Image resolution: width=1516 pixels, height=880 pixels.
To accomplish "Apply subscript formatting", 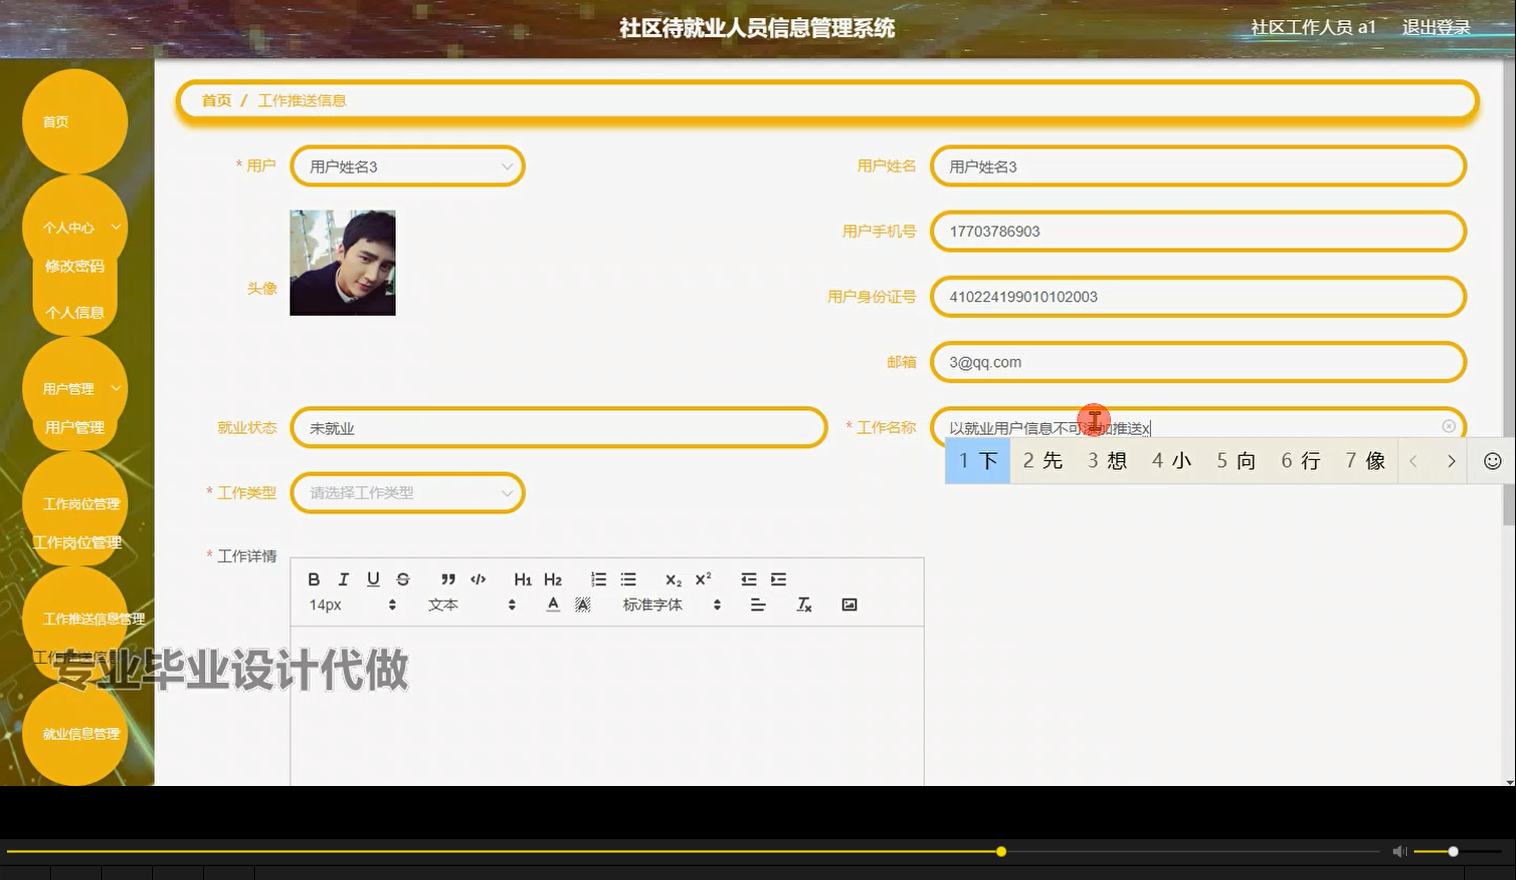I will pos(673,579).
